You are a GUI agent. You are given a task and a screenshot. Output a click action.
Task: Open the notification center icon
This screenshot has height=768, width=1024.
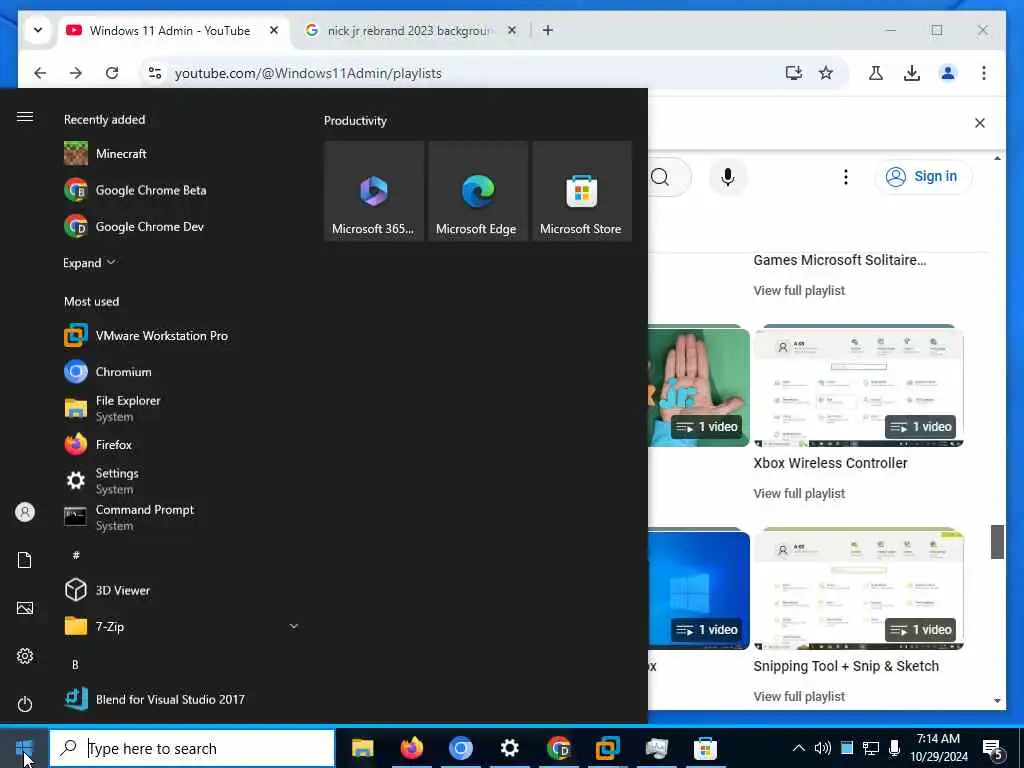(x=993, y=749)
